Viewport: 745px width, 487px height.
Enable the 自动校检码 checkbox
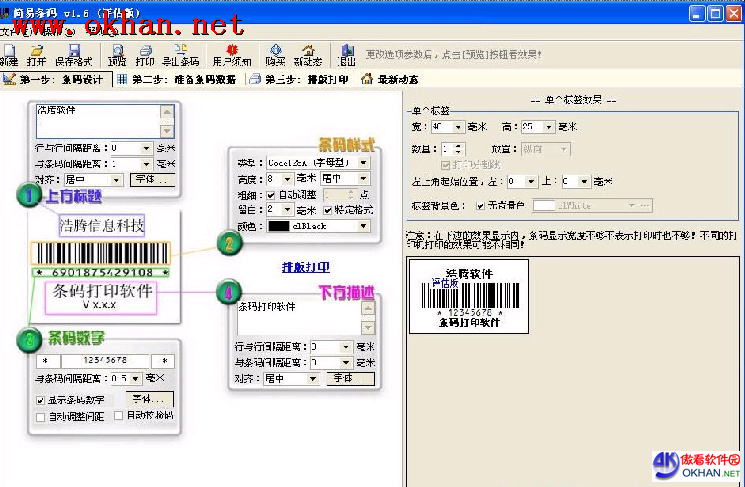(x=119, y=416)
